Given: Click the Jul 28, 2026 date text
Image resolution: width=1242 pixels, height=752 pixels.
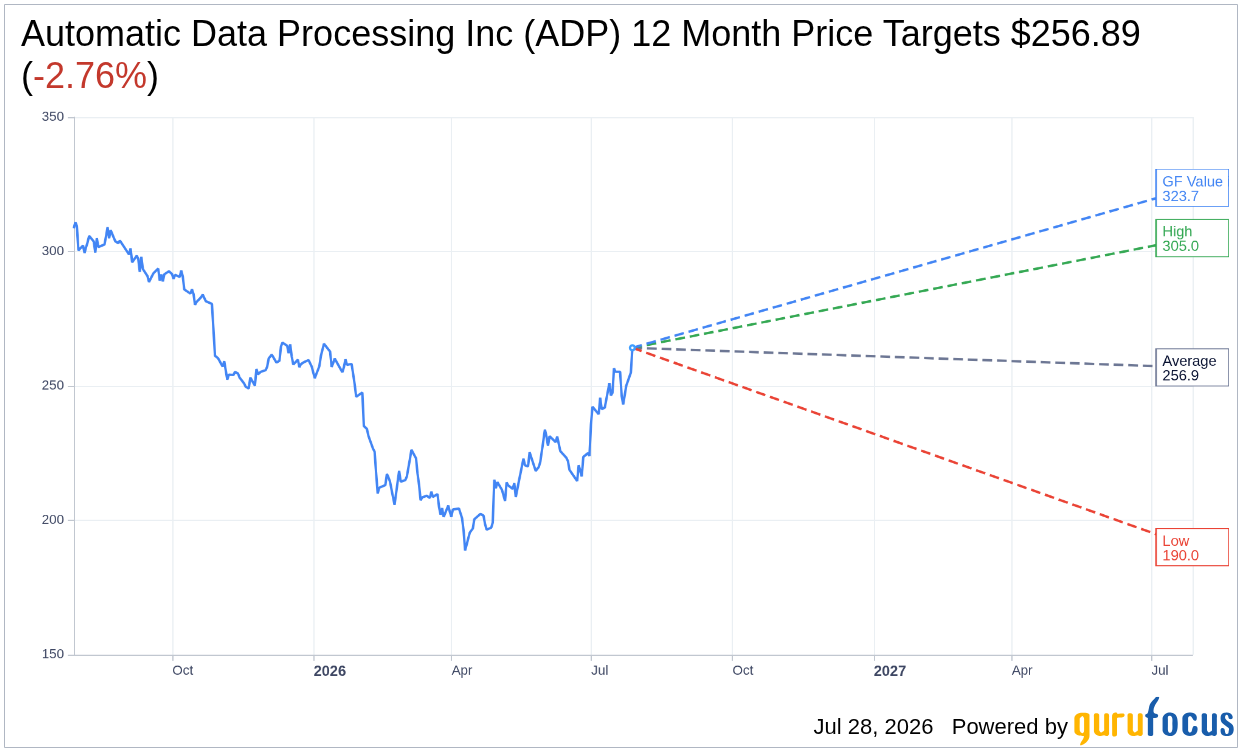Looking at the screenshot, I should (873, 727).
